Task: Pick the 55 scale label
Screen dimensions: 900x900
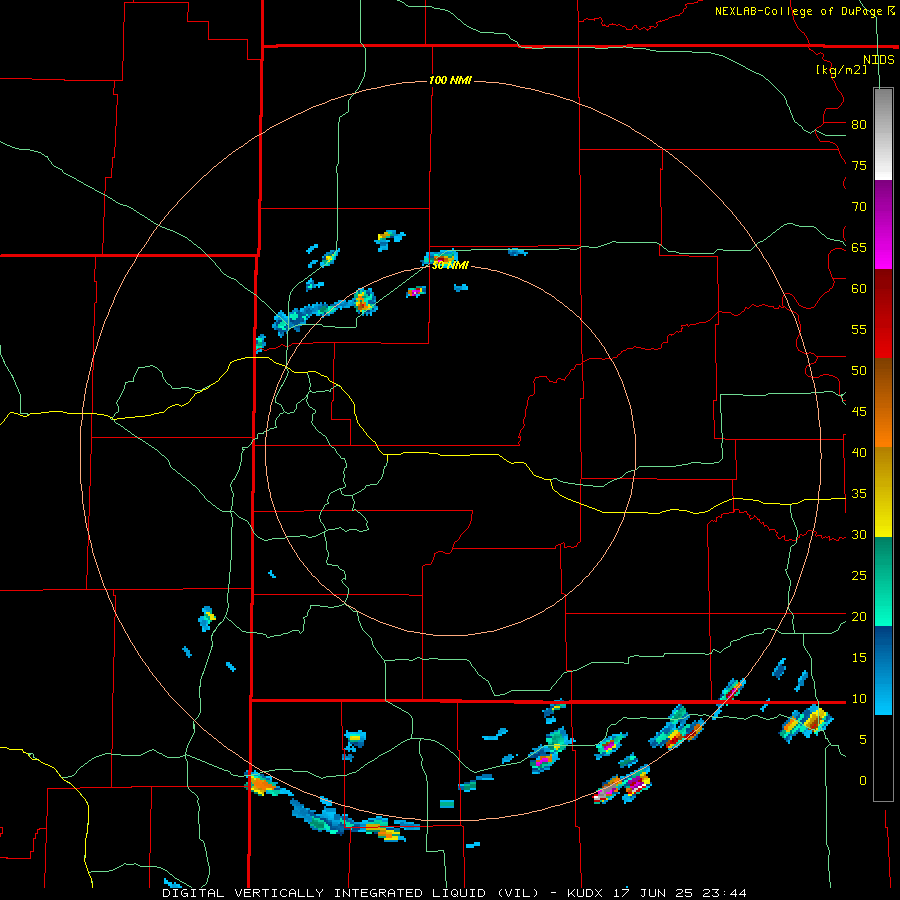Action: click(x=859, y=329)
